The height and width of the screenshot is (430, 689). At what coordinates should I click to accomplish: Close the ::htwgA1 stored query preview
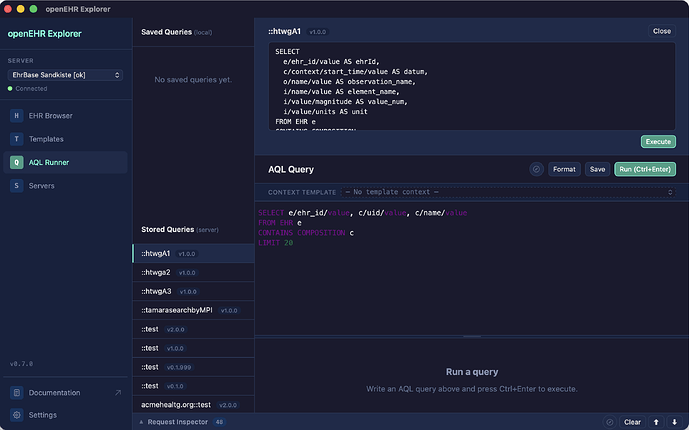pos(662,31)
